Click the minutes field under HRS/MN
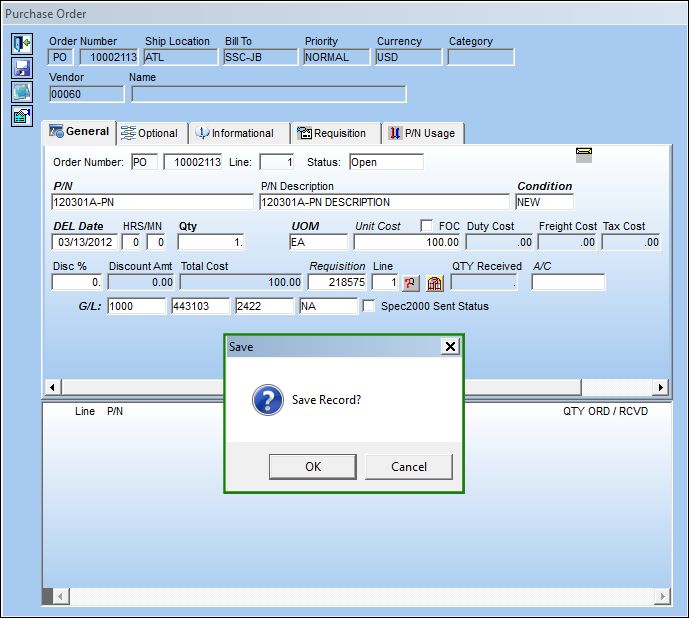This screenshot has width=689, height=618. coord(156,242)
